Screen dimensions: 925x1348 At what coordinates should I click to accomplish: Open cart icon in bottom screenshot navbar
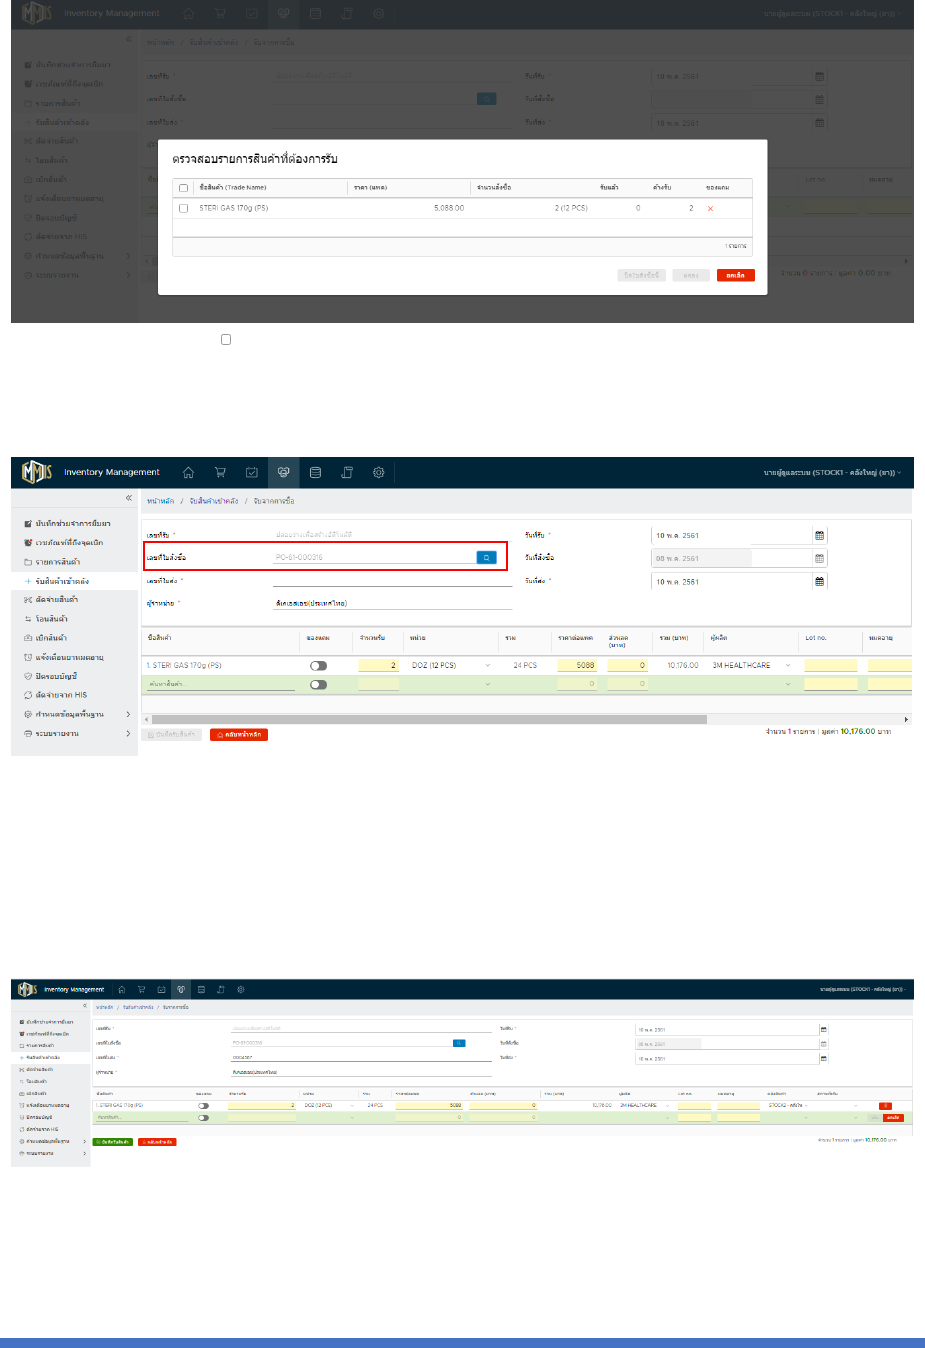click(x=141, y=989)
